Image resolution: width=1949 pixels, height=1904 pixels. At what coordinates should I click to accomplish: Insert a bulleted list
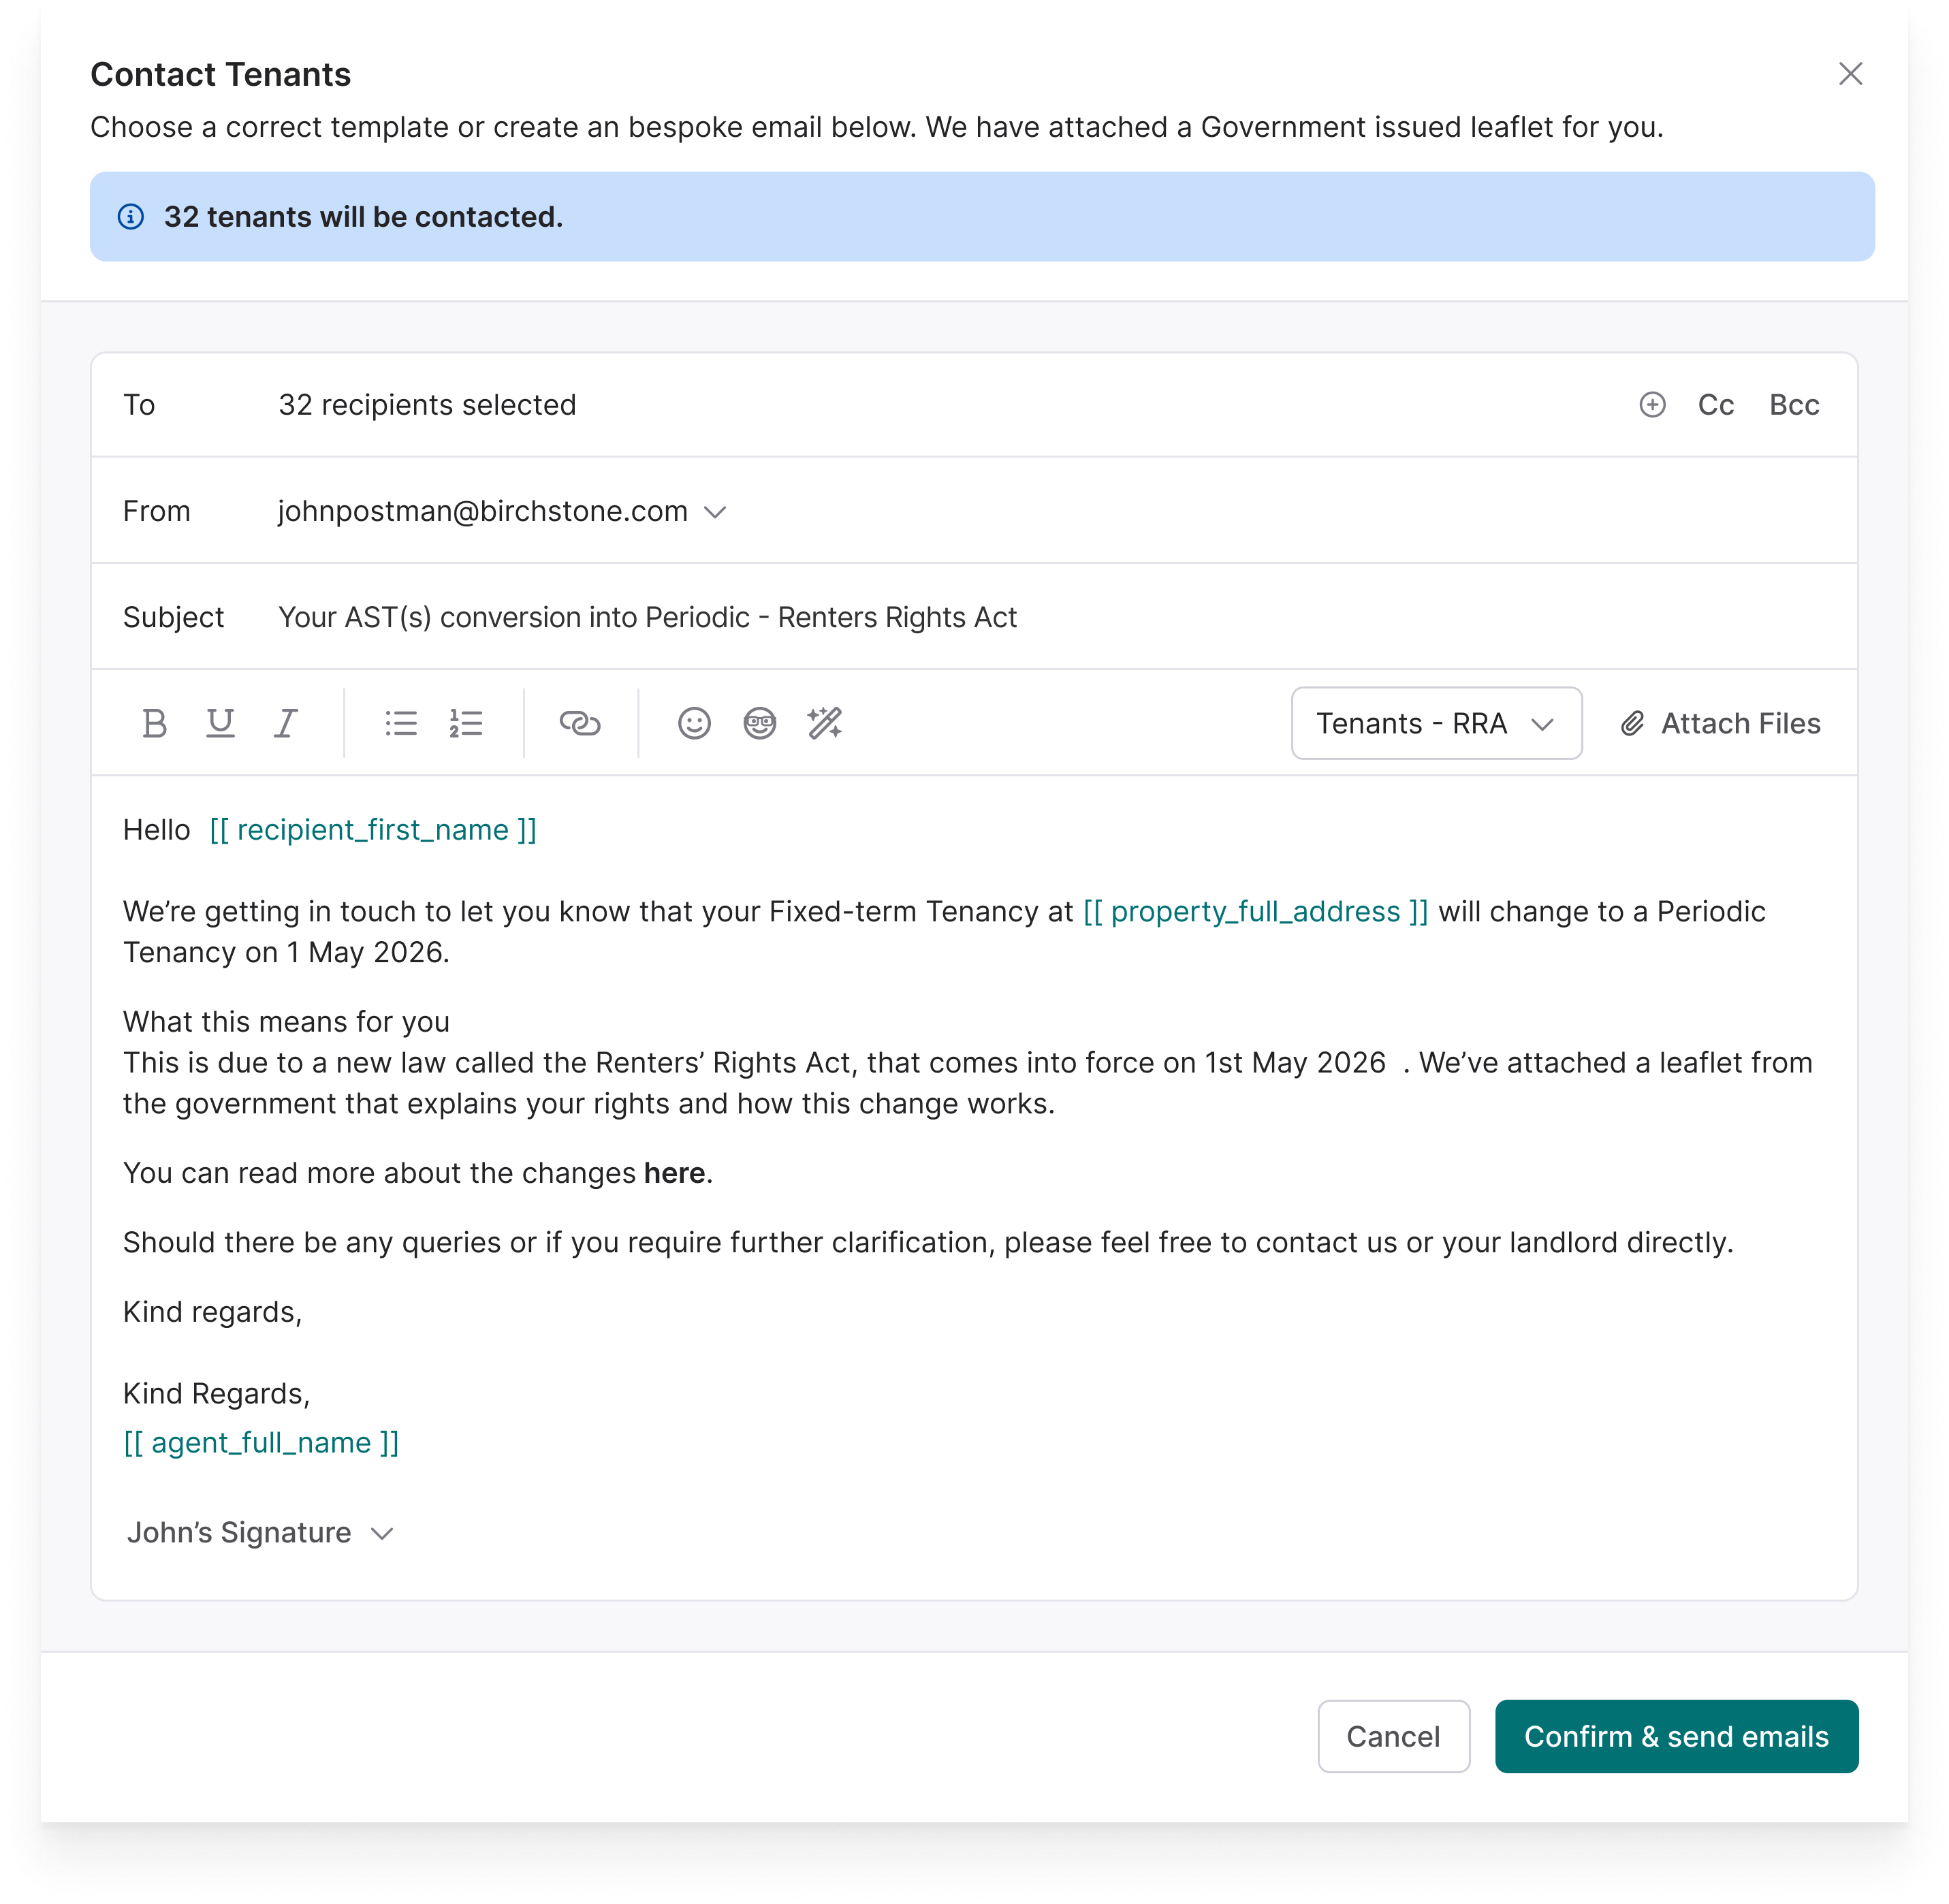click(400, 723)
